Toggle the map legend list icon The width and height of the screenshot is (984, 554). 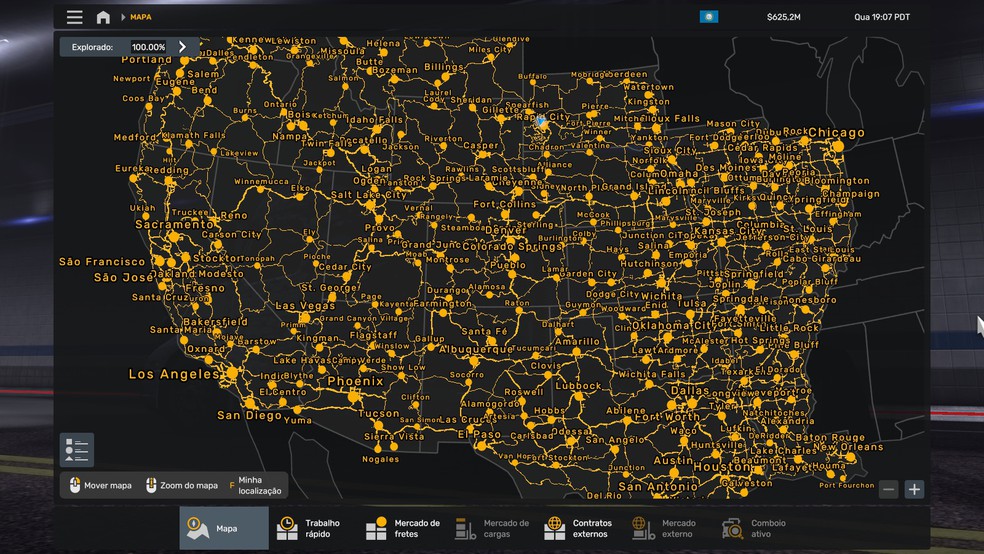(x=77, y=449)
